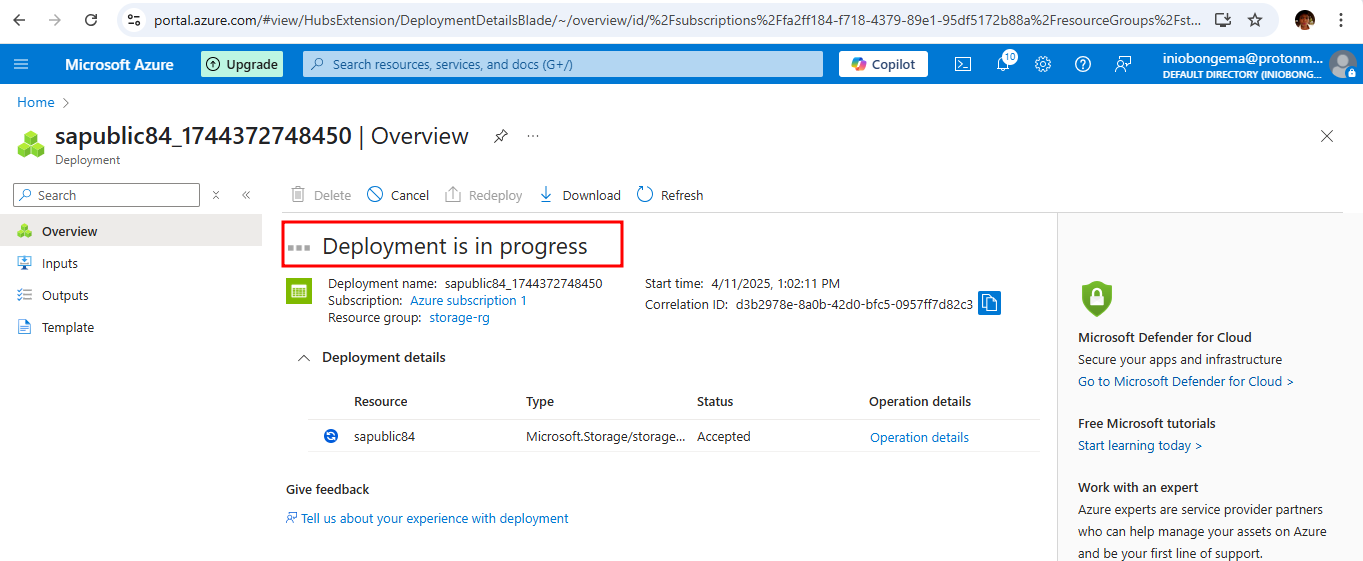Bookmark this page with the star icon
The width and height of the screenshot is (1363, 561).
pyautogui.click(x=1255, y=20)
